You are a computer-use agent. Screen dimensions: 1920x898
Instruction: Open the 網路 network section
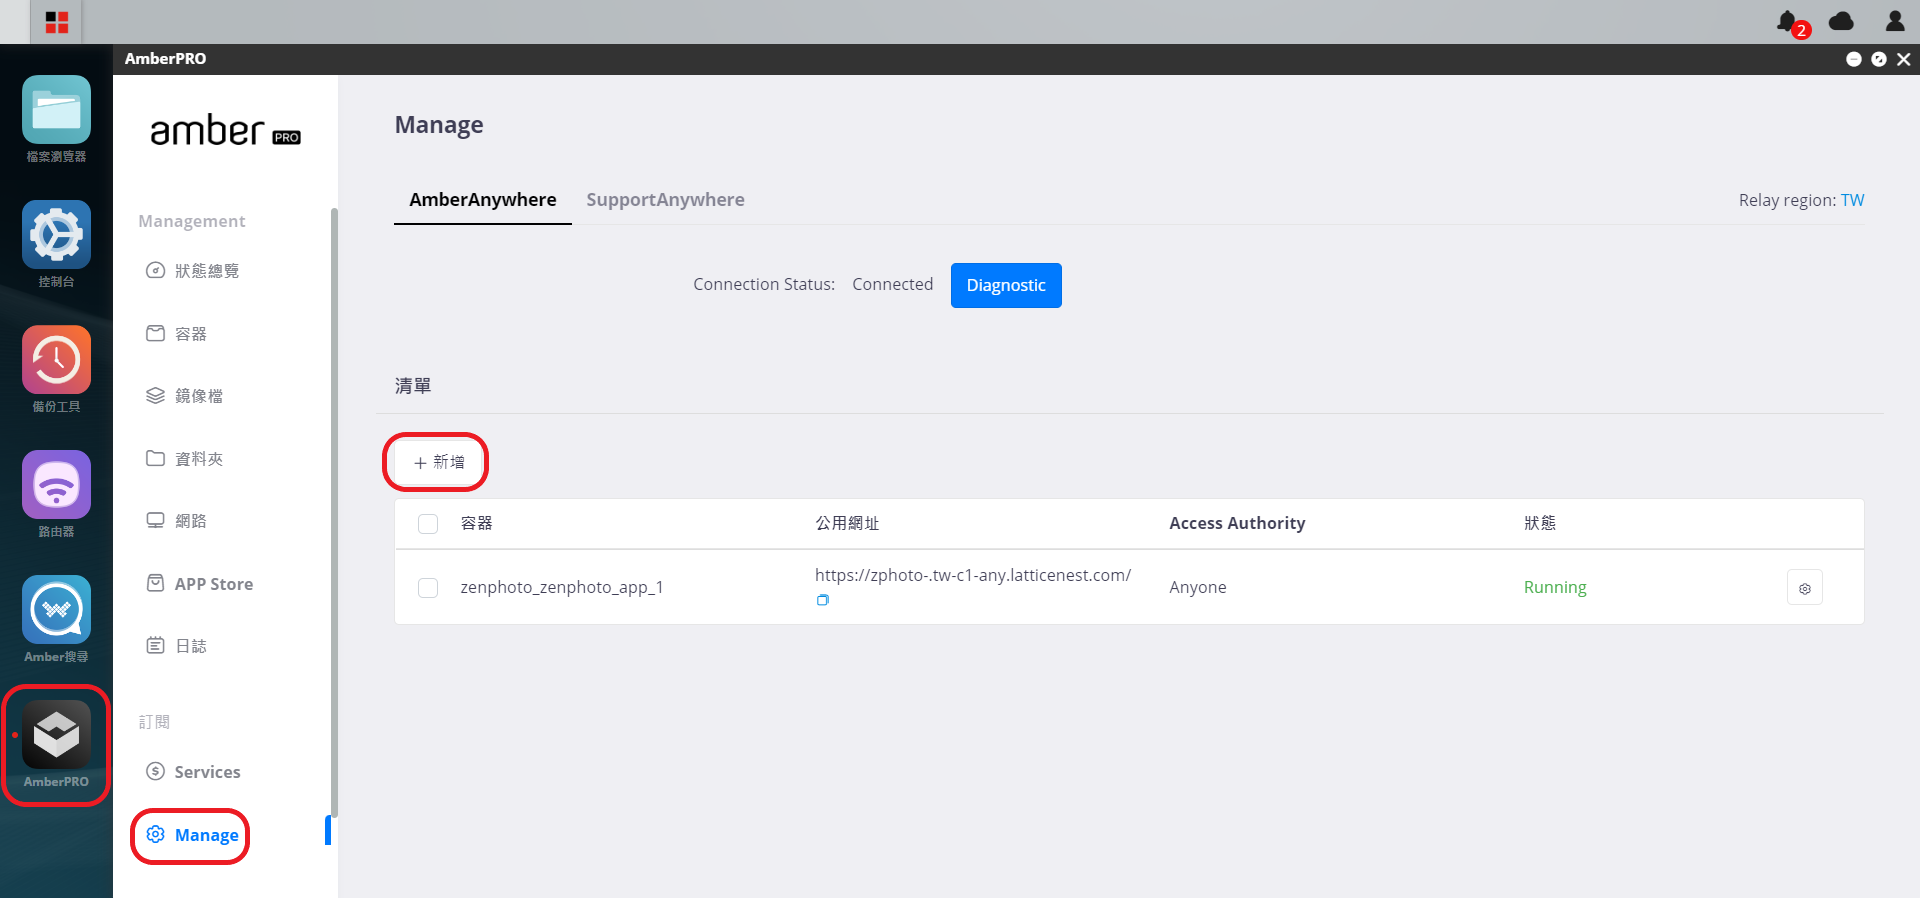[177, 521]
